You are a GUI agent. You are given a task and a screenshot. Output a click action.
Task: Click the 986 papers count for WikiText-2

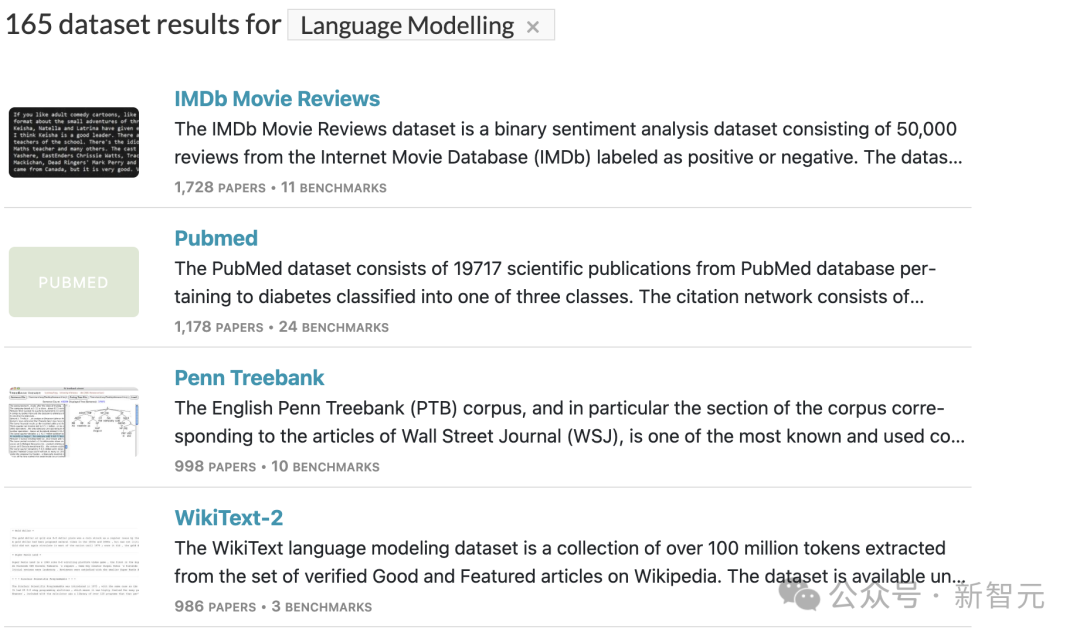pyautogui.click(x=215, y=607)
